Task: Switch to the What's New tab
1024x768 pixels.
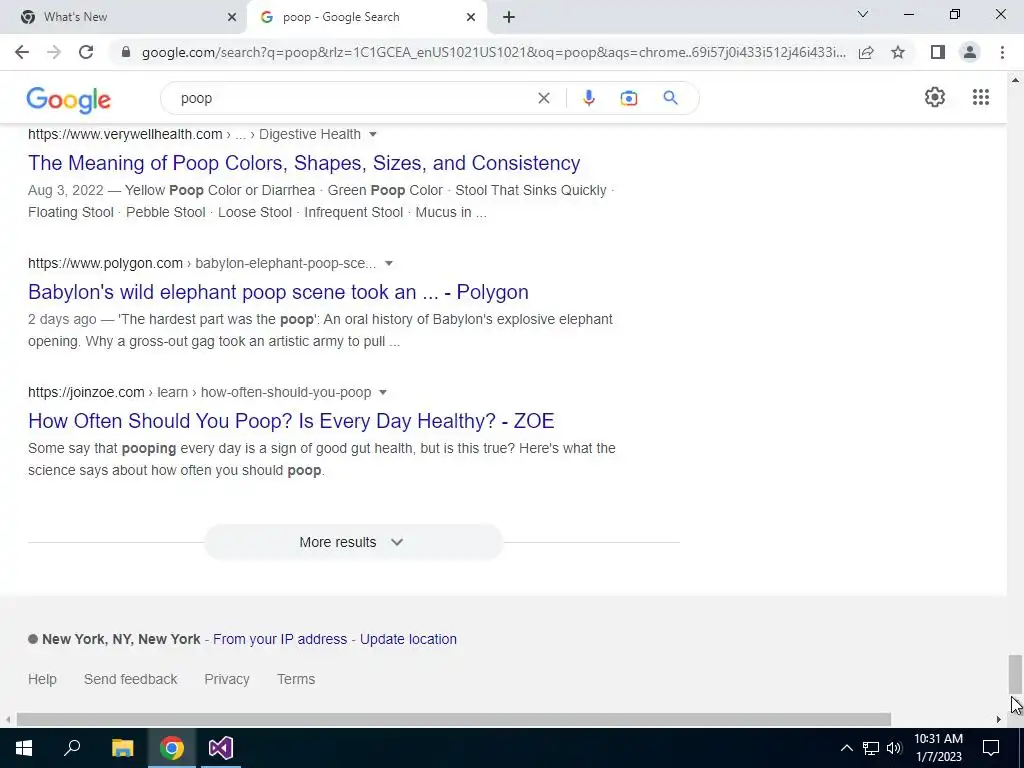Action: 124,17
